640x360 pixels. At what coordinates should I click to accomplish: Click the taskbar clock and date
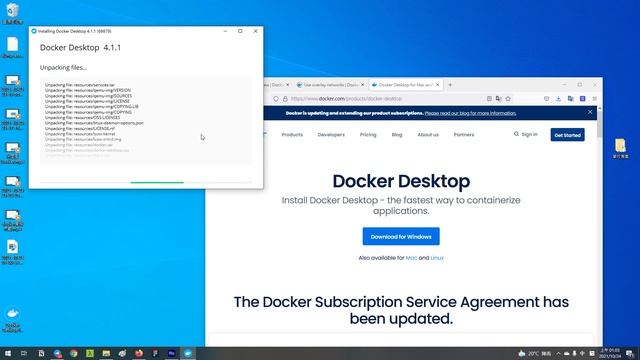pos(610,353)
